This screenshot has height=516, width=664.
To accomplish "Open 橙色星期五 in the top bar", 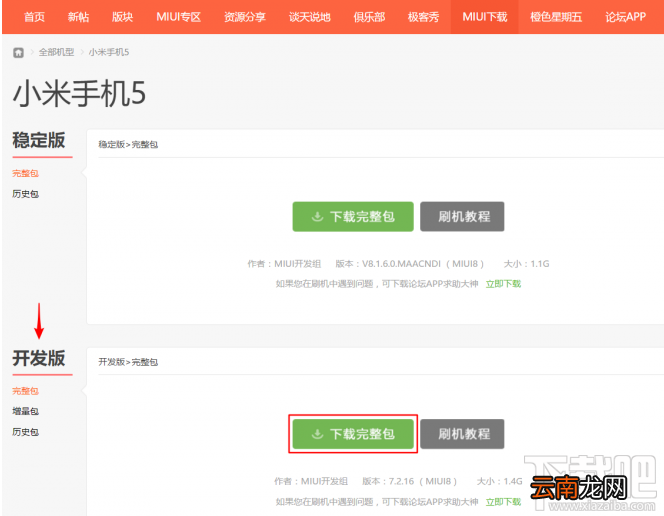I will pos(556,17).
